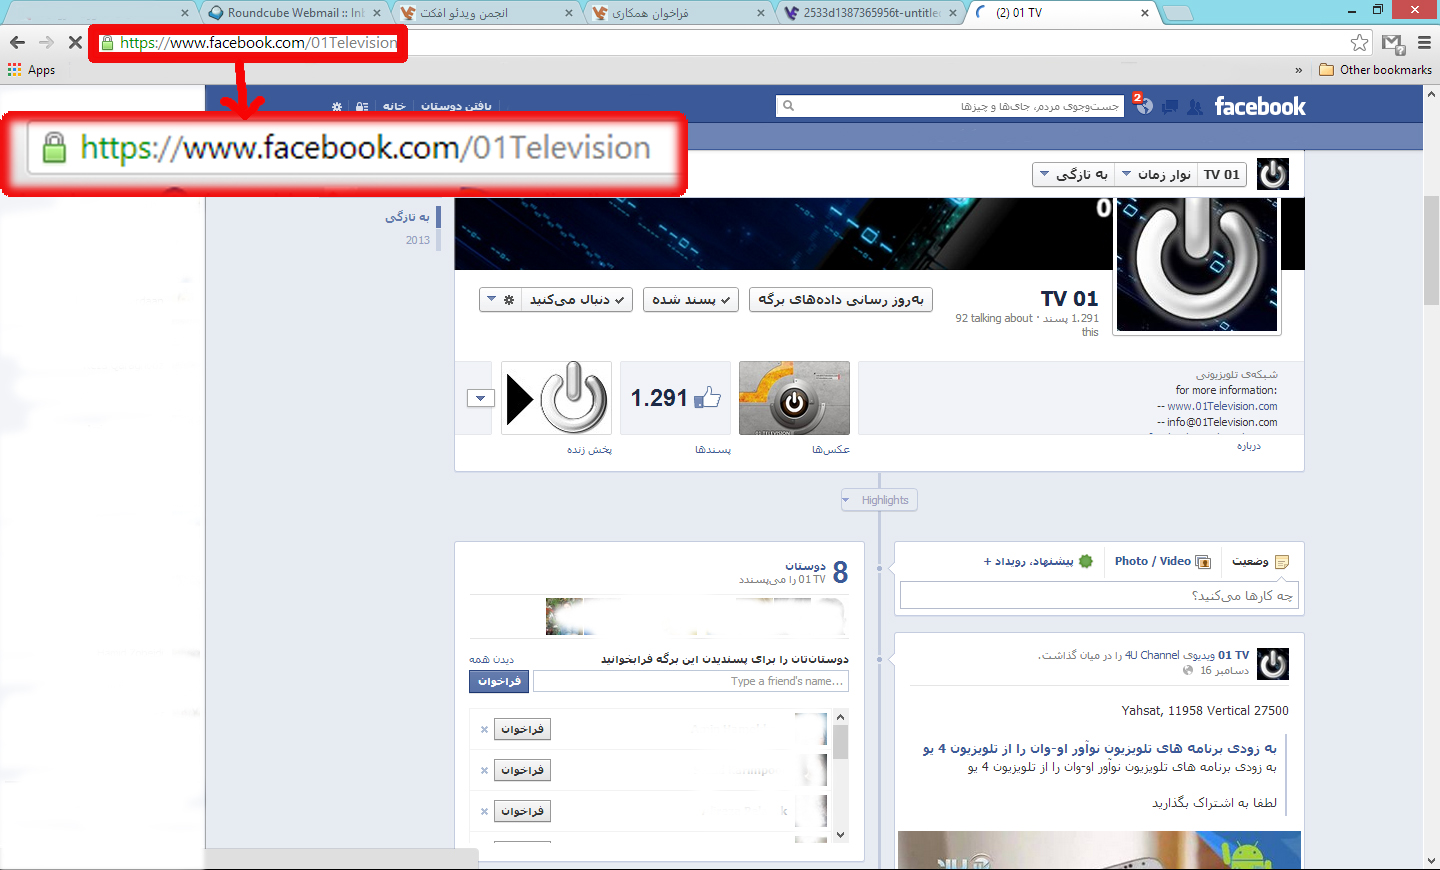Click the 4U Channel link in the post

[x=1152, y=655]
